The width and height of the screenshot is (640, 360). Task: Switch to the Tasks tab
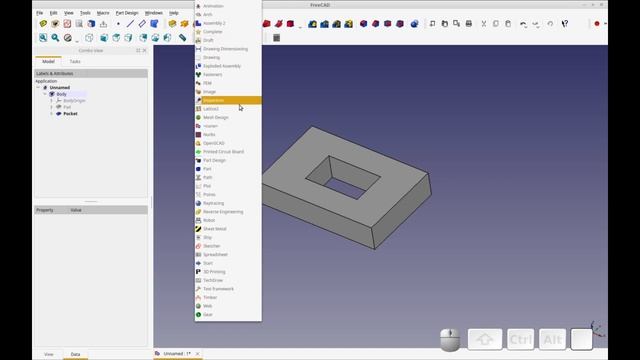click(x=75, y=61)
